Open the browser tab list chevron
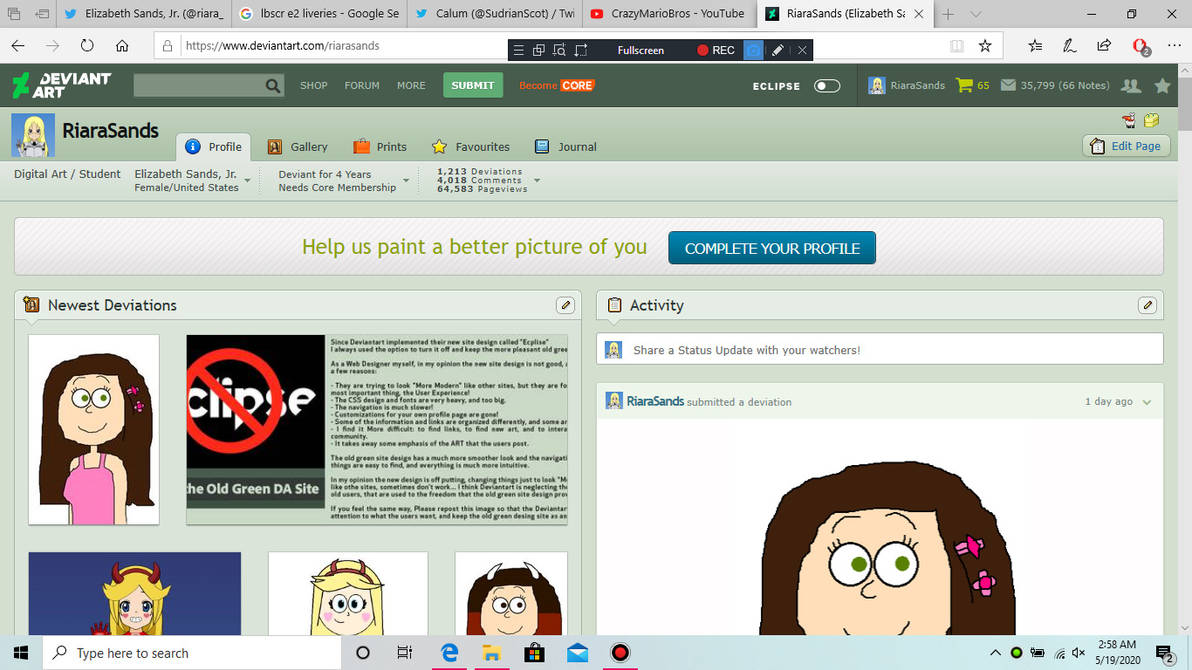The image size is (1192, 670). pos(976,14)
